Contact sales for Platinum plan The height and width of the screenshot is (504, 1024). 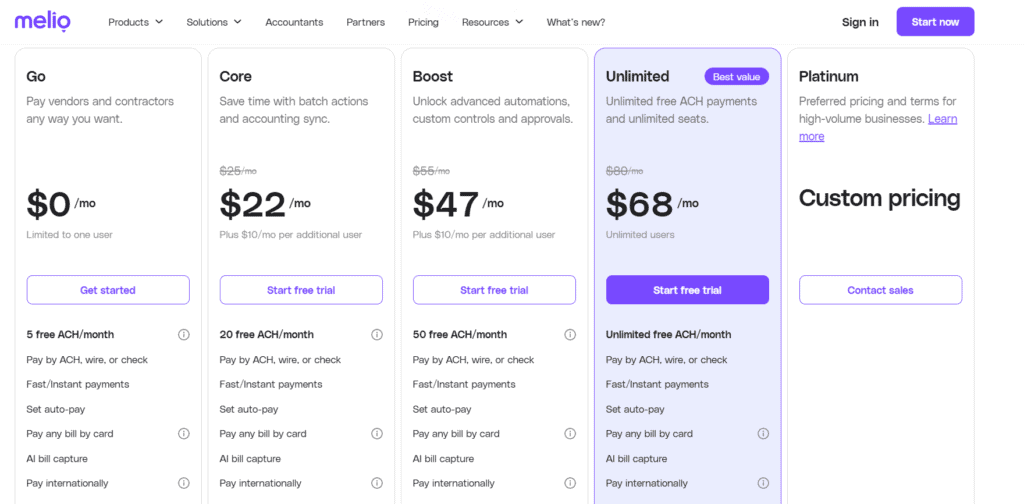880,290
